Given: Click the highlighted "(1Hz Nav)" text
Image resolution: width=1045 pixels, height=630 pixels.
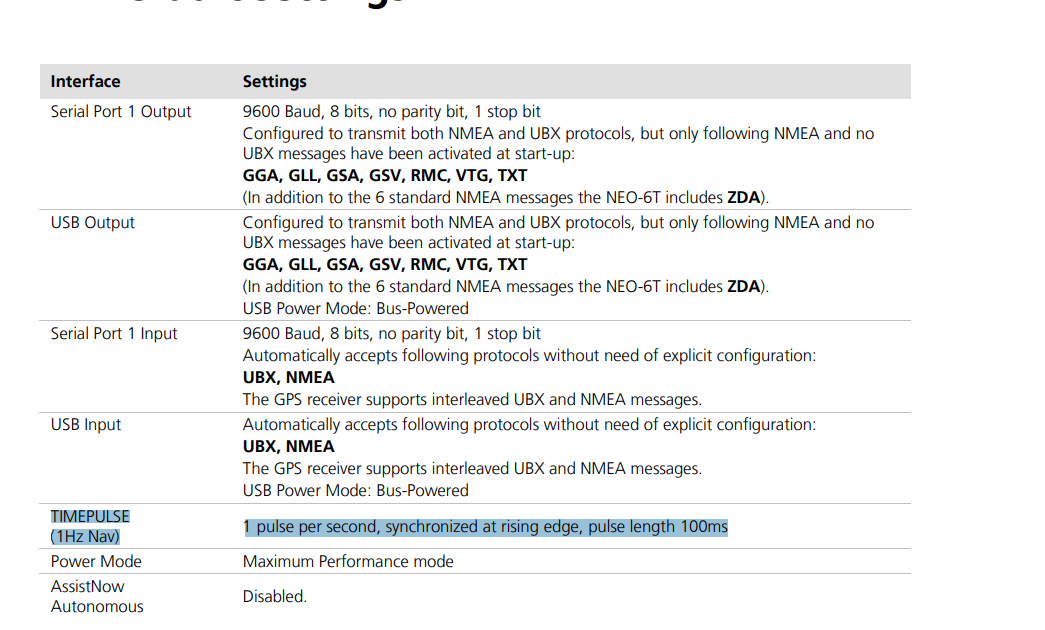Looking at the screenshot, I should point(85,536).
